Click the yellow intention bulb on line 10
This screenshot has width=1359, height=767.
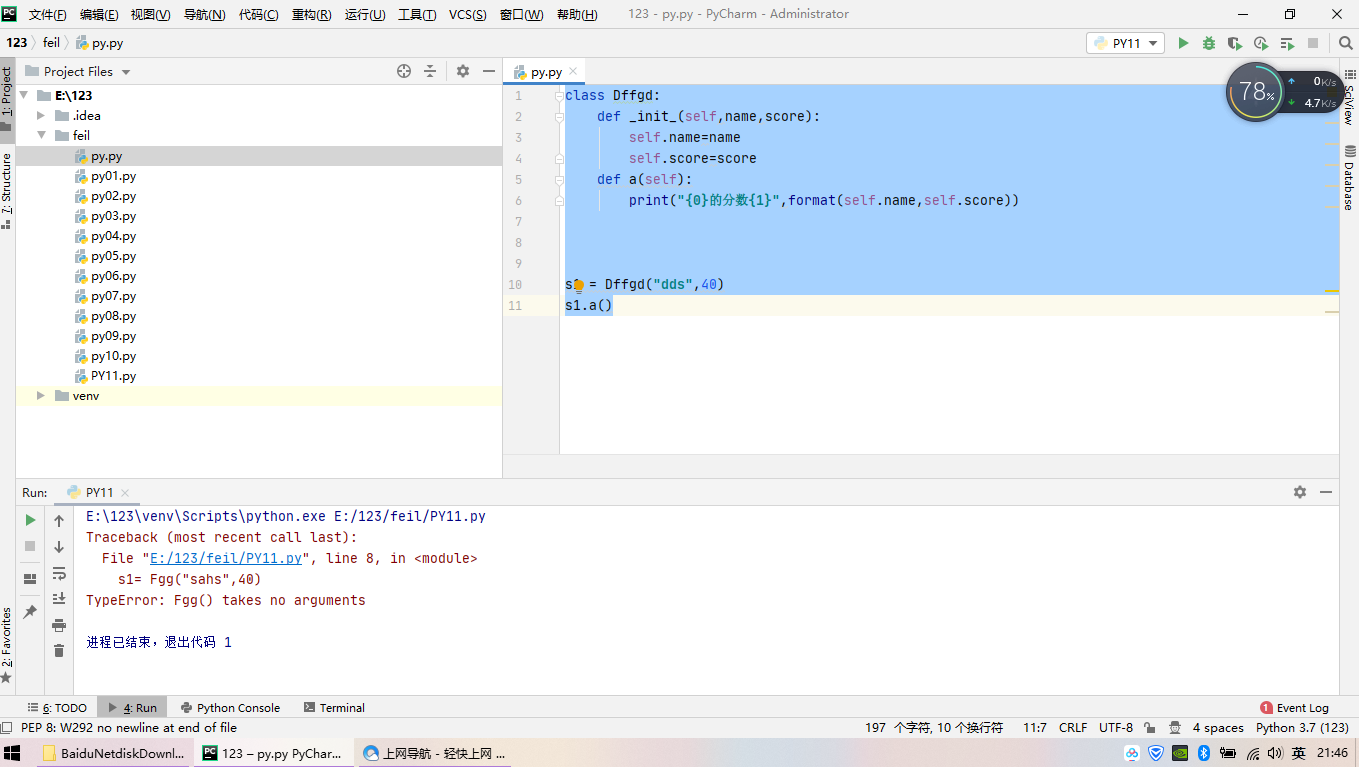click(579, 285)
